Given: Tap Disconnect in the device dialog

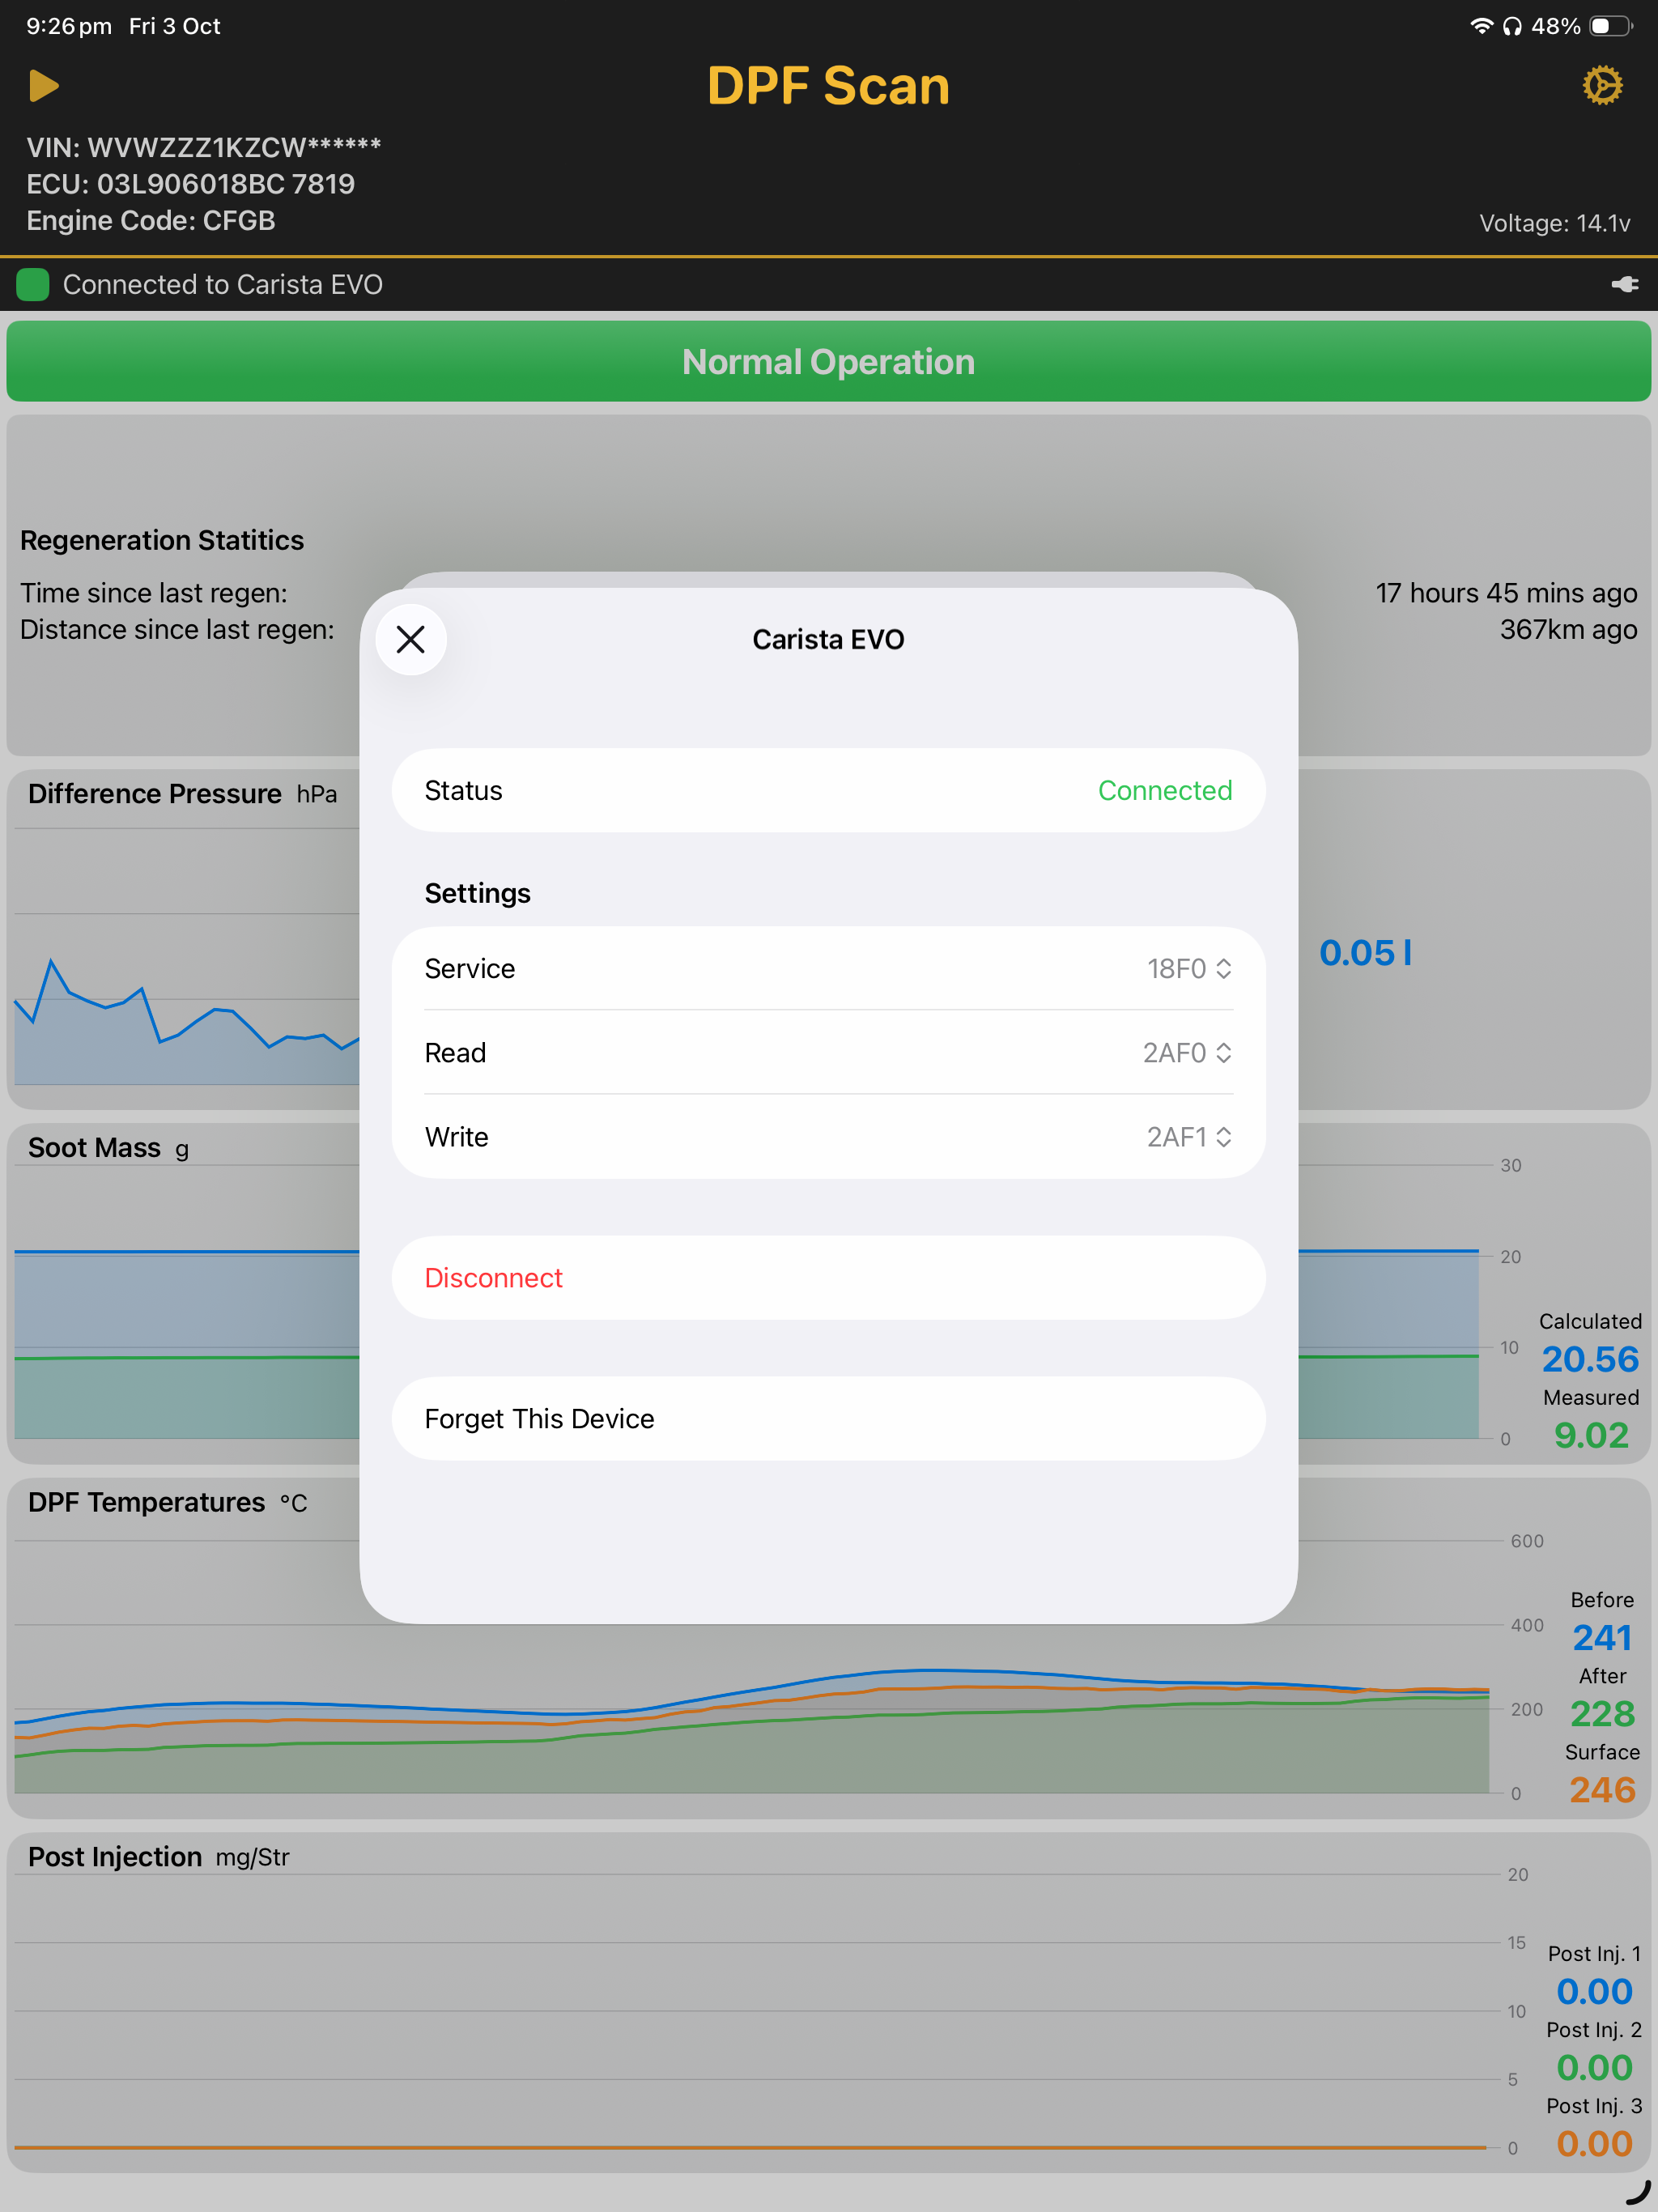Looking at the screenshot, I should click(x=829, y=1278).
